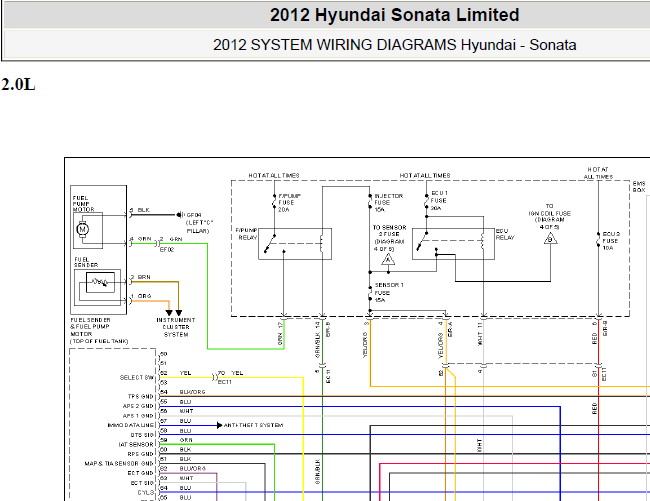The width and height of the screenshot is (650, 501).
Task: Click the 'IMMO DATA LINE' pin label
Action: pos(130,425)
